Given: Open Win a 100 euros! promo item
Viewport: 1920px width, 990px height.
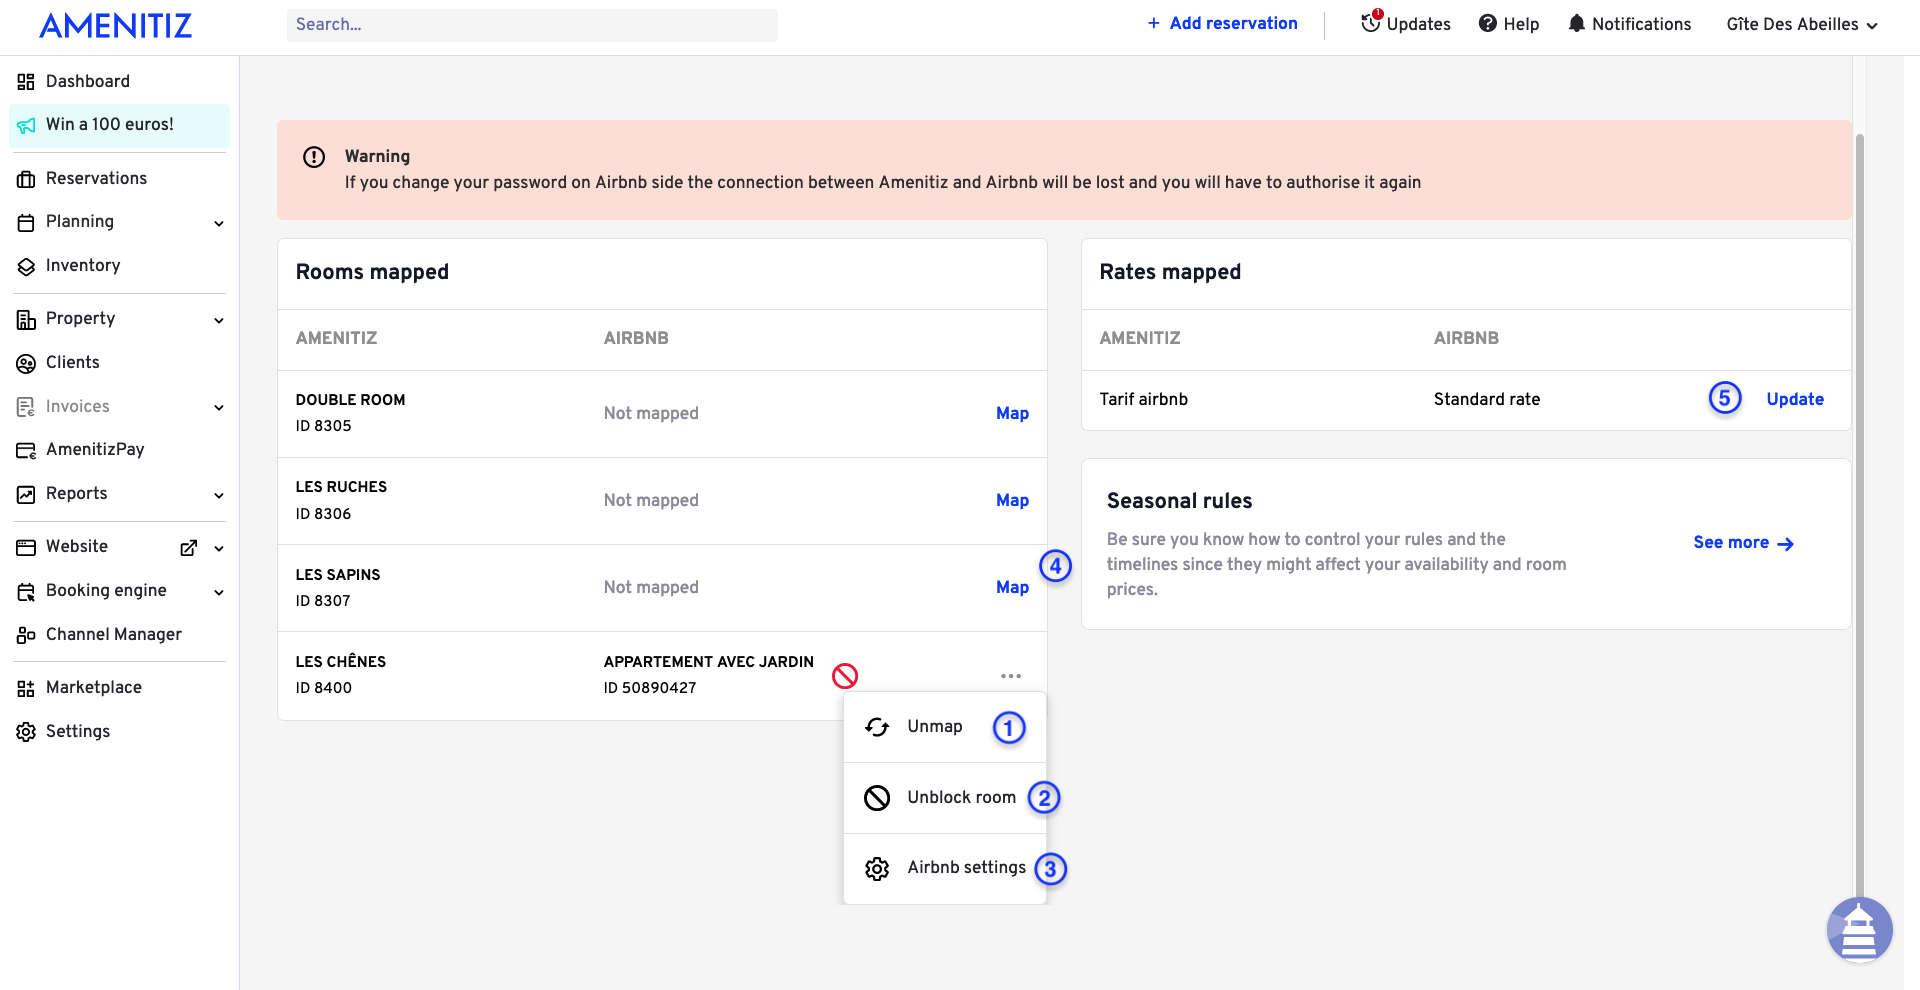Looking at the screenshot, I should coord(120,125).
